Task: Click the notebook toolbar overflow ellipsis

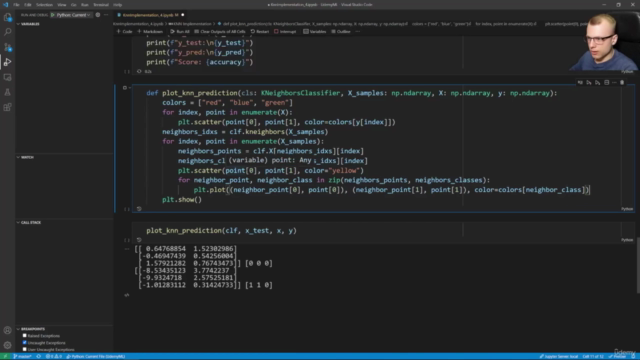Action: point(358,31)
